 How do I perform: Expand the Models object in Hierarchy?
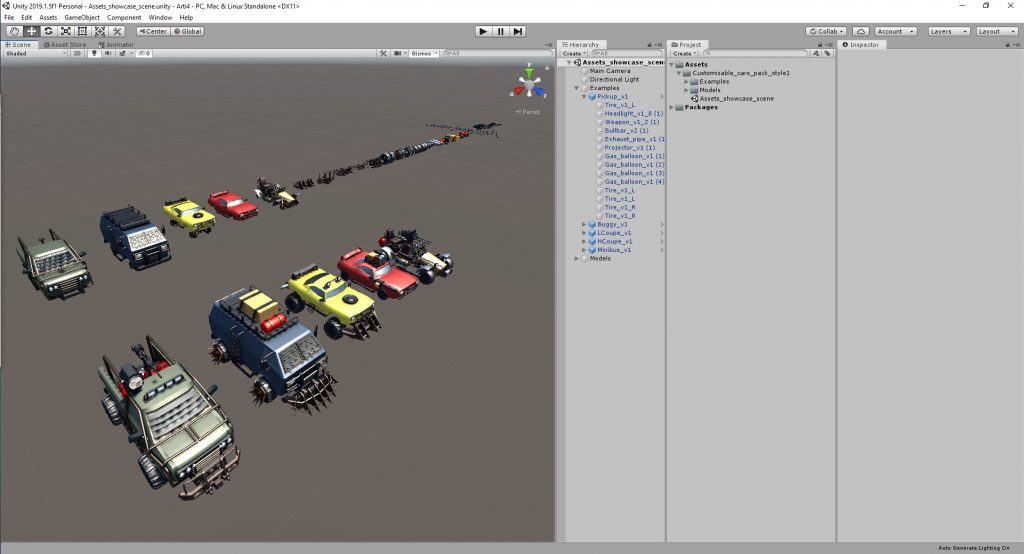pos(576,258)
